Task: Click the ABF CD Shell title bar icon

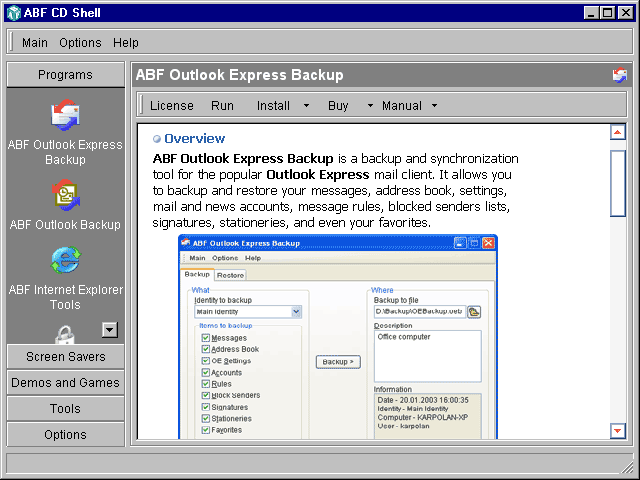Action: 12,13
